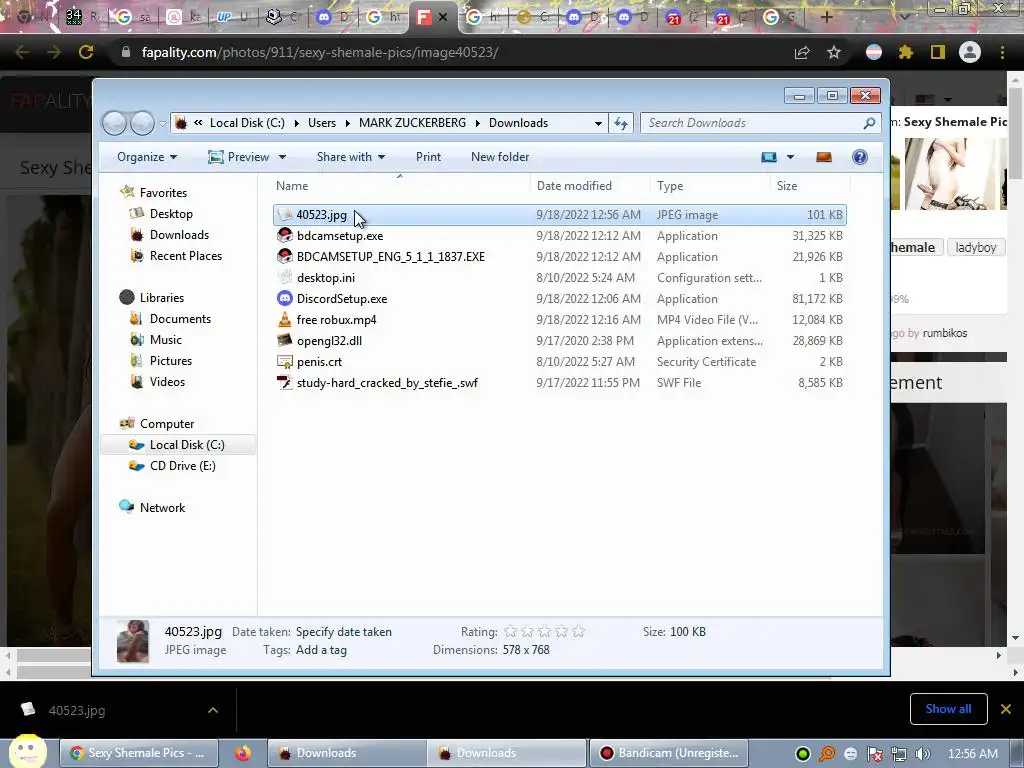Select Network in navigation pane

pos(162,507)
